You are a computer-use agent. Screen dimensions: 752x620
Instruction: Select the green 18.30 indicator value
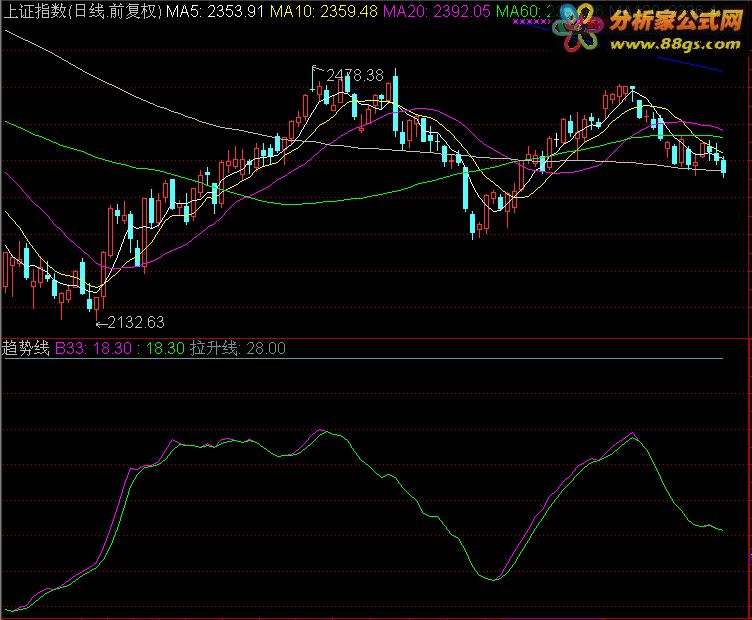[x=165, y=348]
